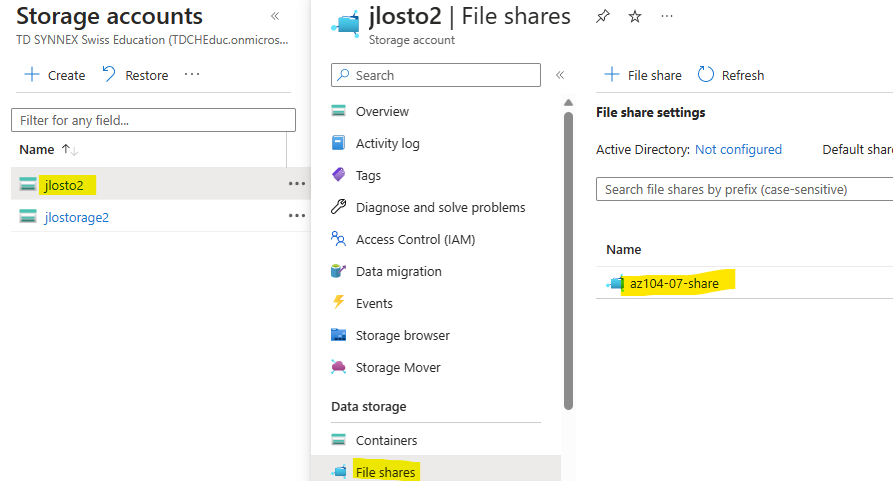893x483 pixels.
Task: Open the blade title ellipsis menu
Action: 667,17
